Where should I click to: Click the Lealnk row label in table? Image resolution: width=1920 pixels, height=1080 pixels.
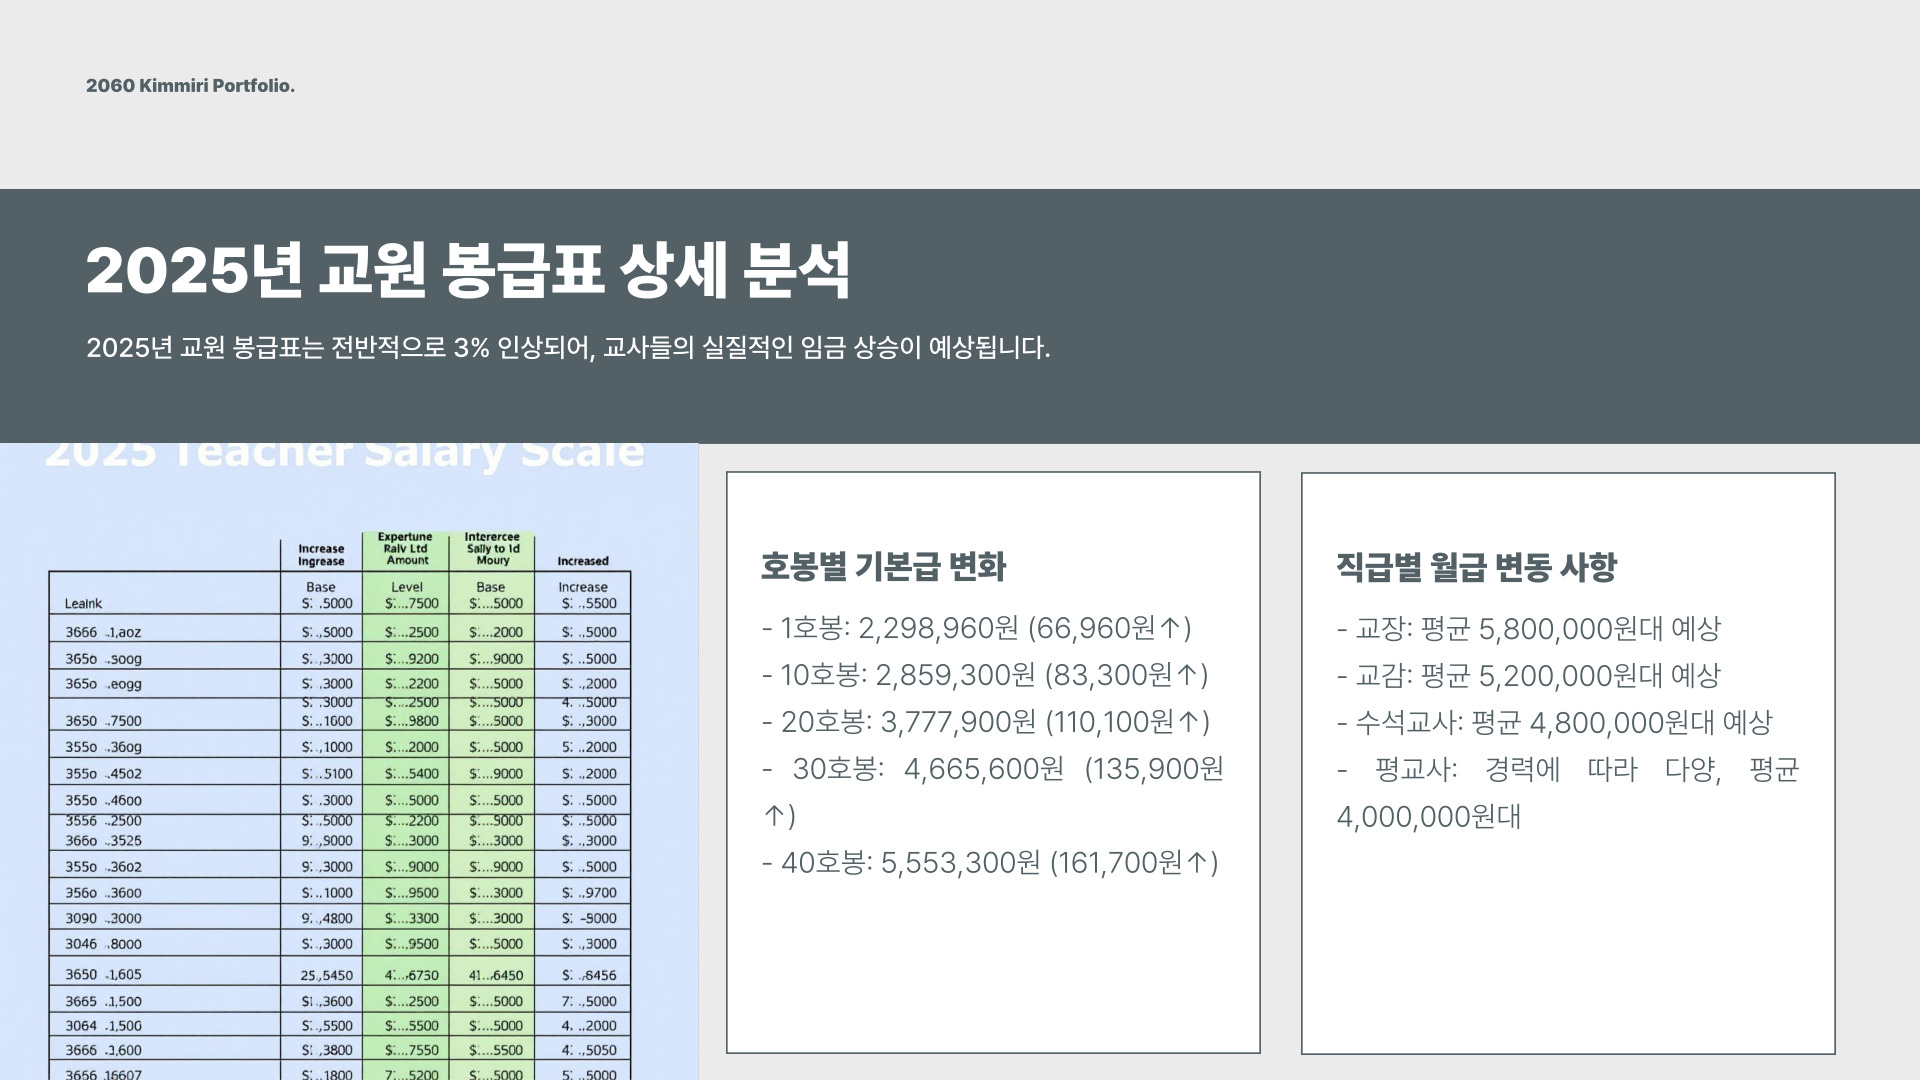tap(83, 604)
